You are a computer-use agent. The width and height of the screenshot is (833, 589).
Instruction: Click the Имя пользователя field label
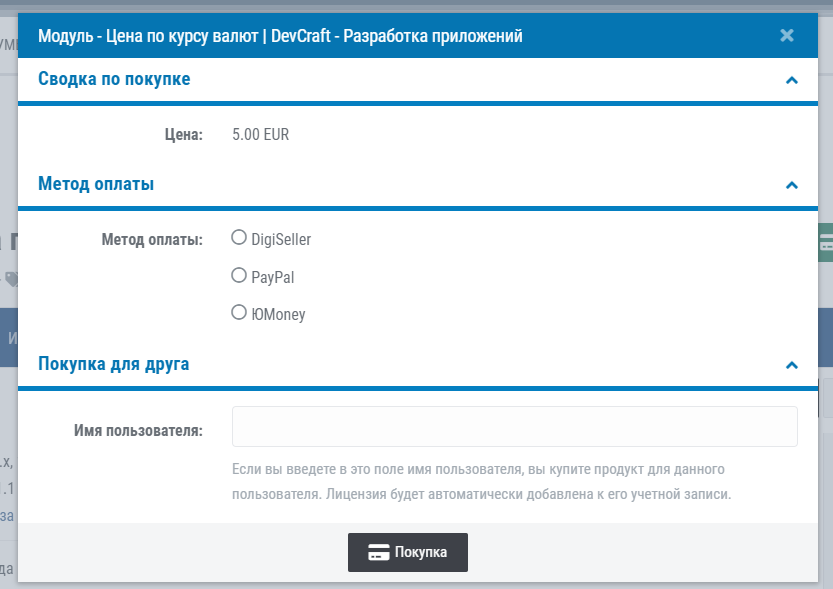click(138, 431)
